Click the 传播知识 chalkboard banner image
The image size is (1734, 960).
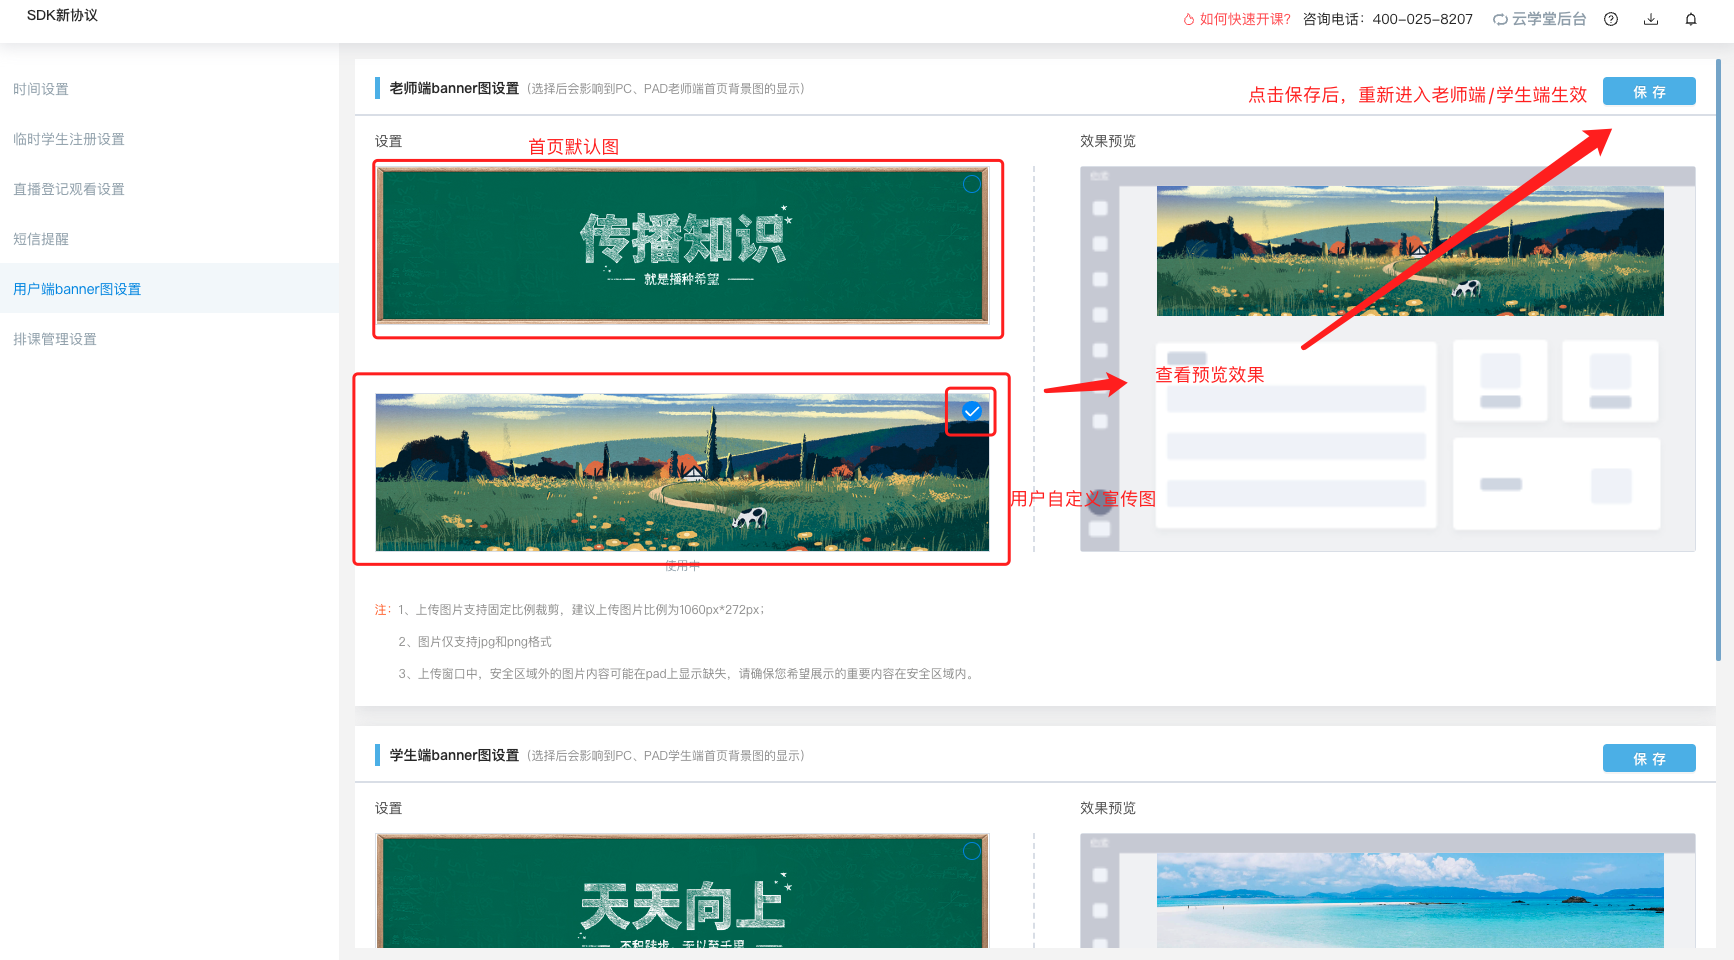[682, 245]
